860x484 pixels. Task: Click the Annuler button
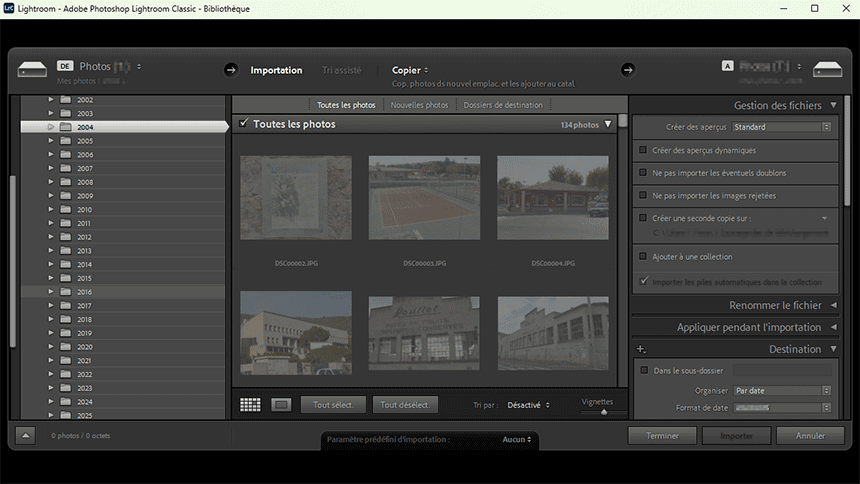tap(810, 436)
